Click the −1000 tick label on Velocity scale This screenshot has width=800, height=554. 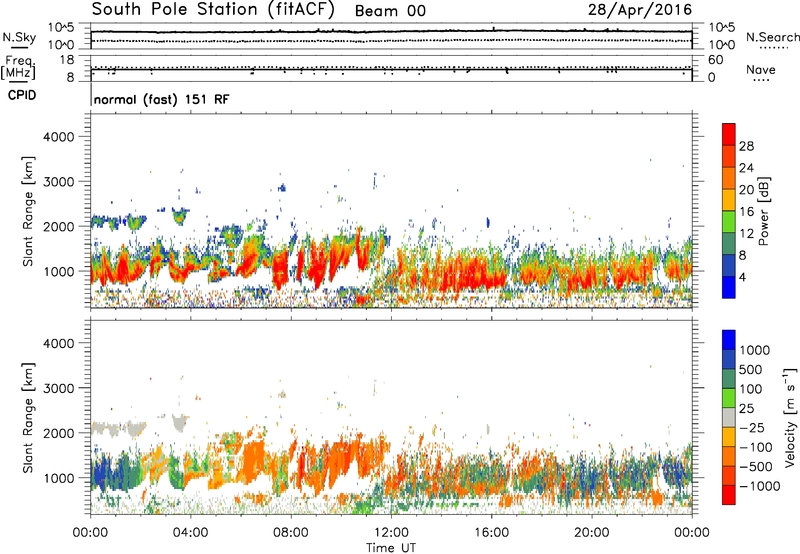click(759, 486)
